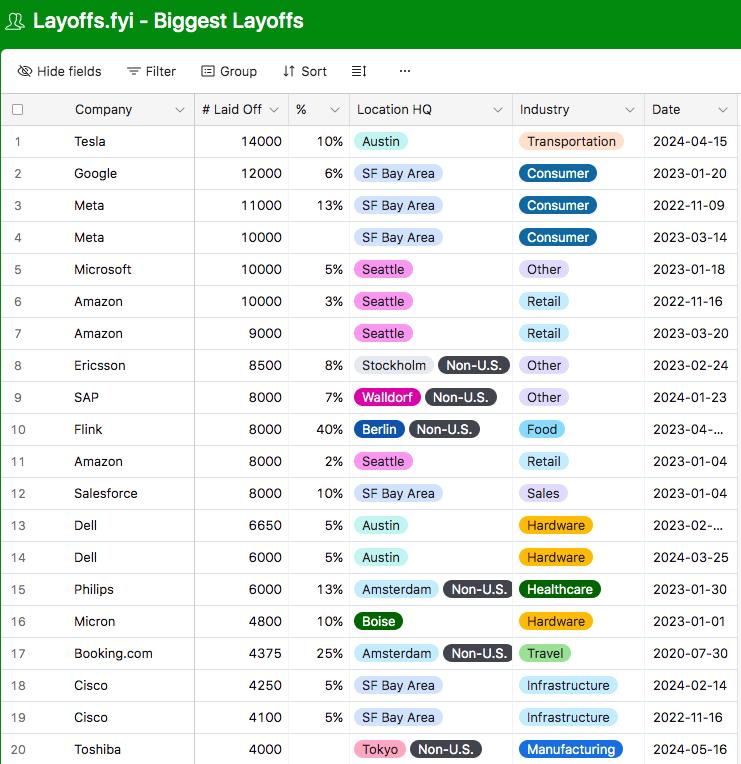The image size is (741, 764).
Task: Click the Boise location tag
Action: (x=379, y=621)
